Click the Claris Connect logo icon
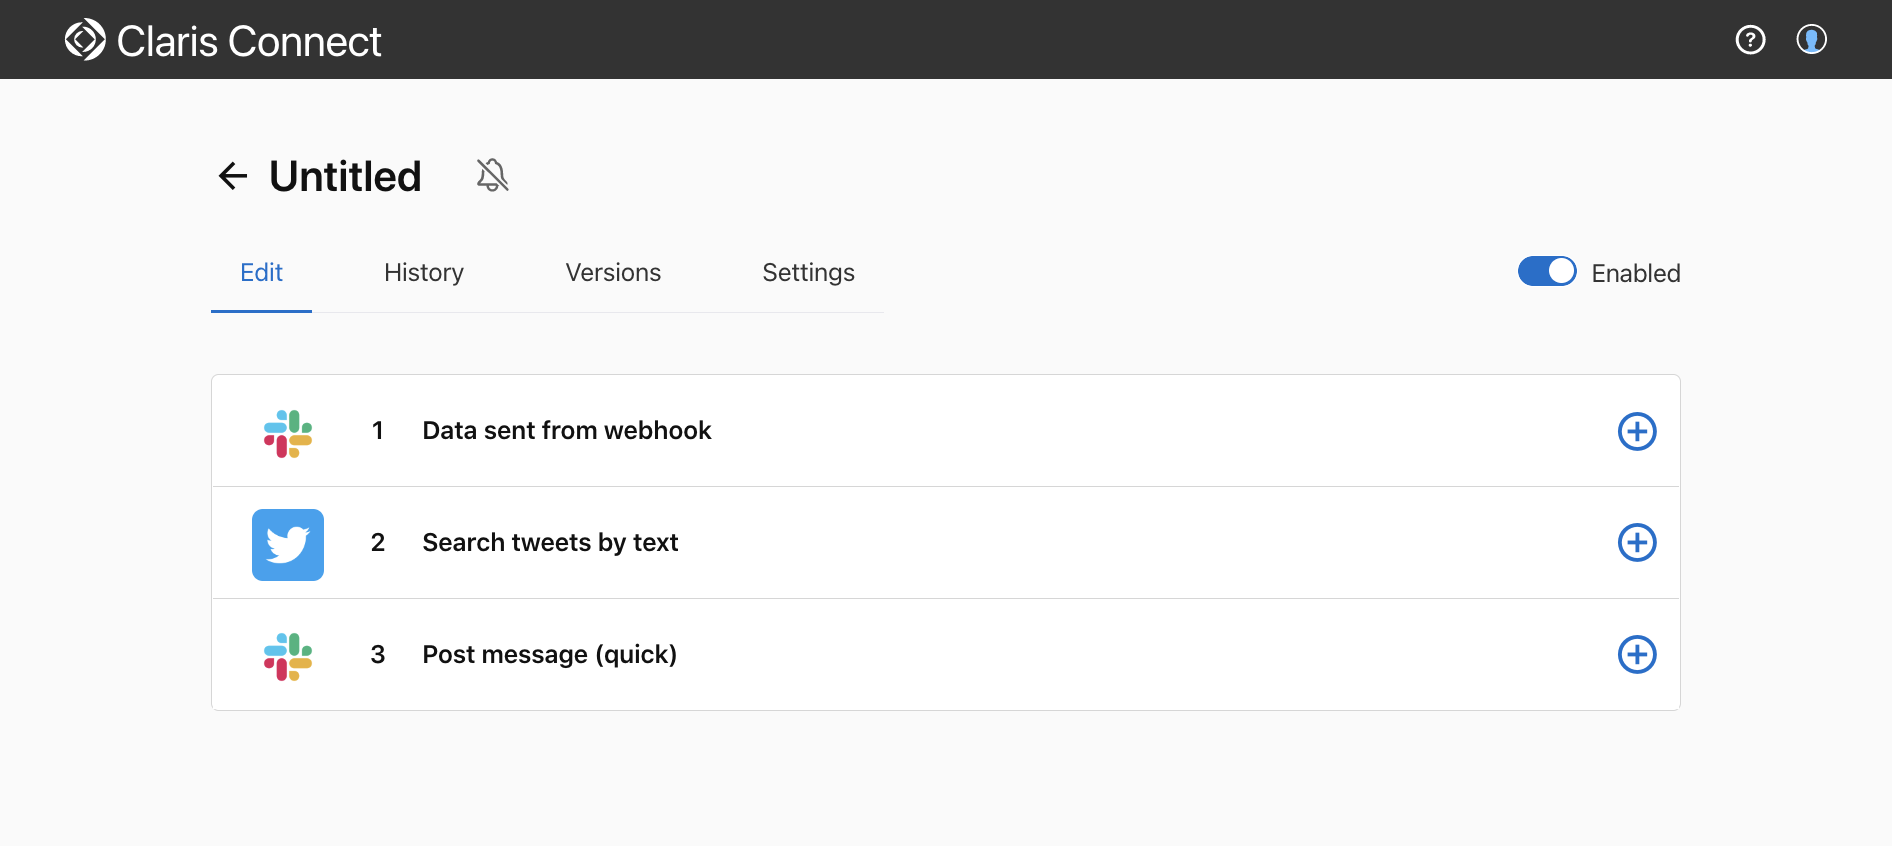 pos(85,40)
